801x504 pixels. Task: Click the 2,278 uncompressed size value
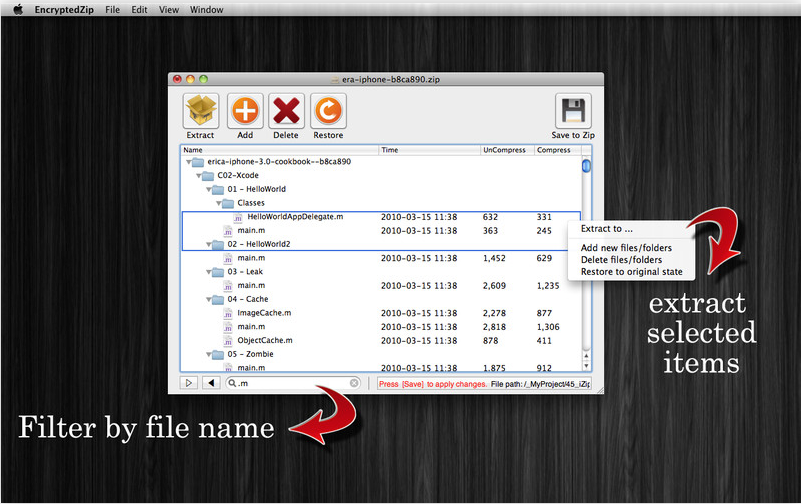coord(494,314)
